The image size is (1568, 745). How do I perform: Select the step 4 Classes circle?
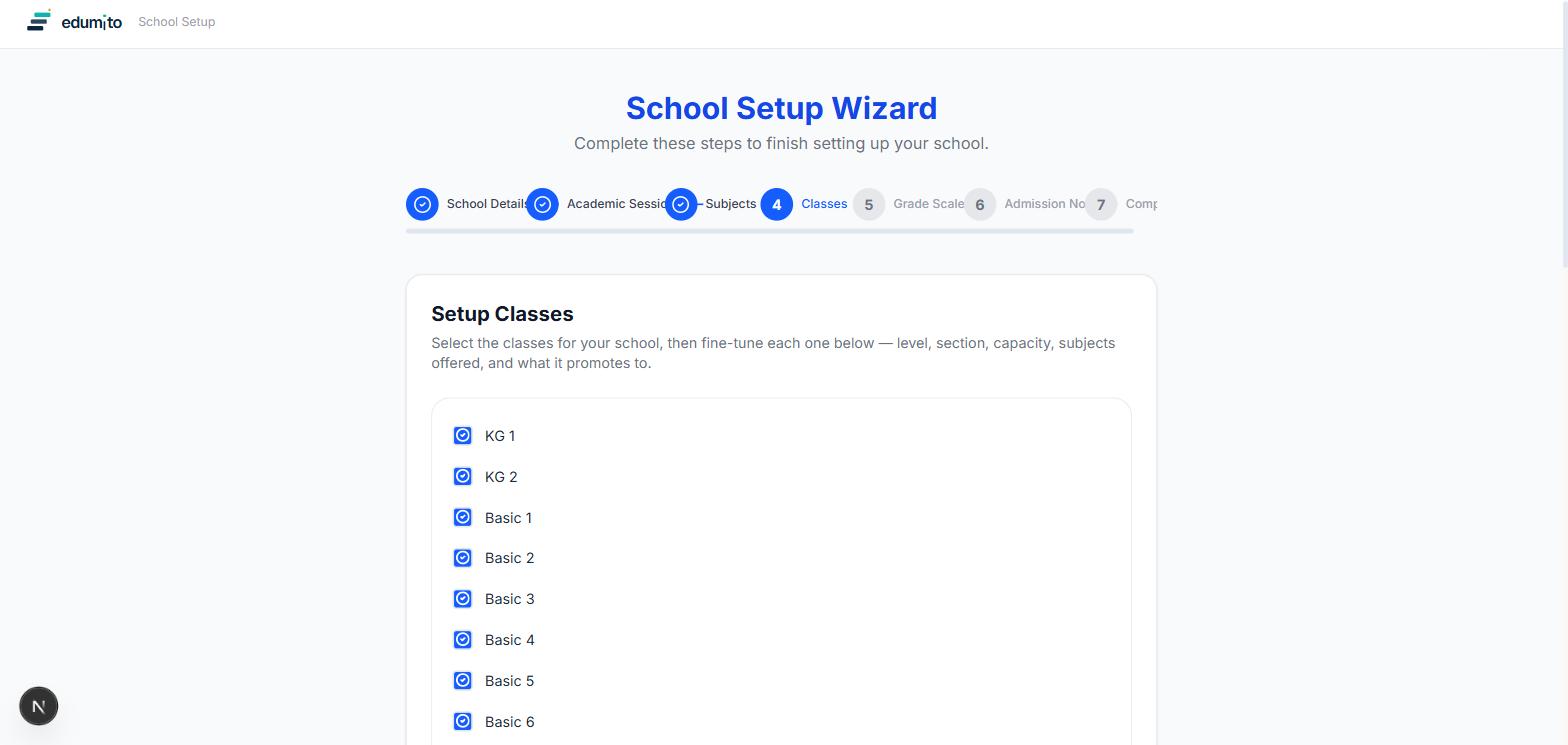[777, 204]
